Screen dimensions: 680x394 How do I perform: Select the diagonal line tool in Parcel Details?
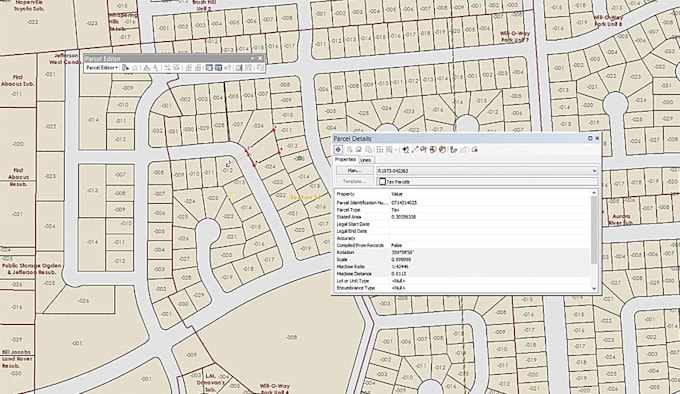pos(415,150)
